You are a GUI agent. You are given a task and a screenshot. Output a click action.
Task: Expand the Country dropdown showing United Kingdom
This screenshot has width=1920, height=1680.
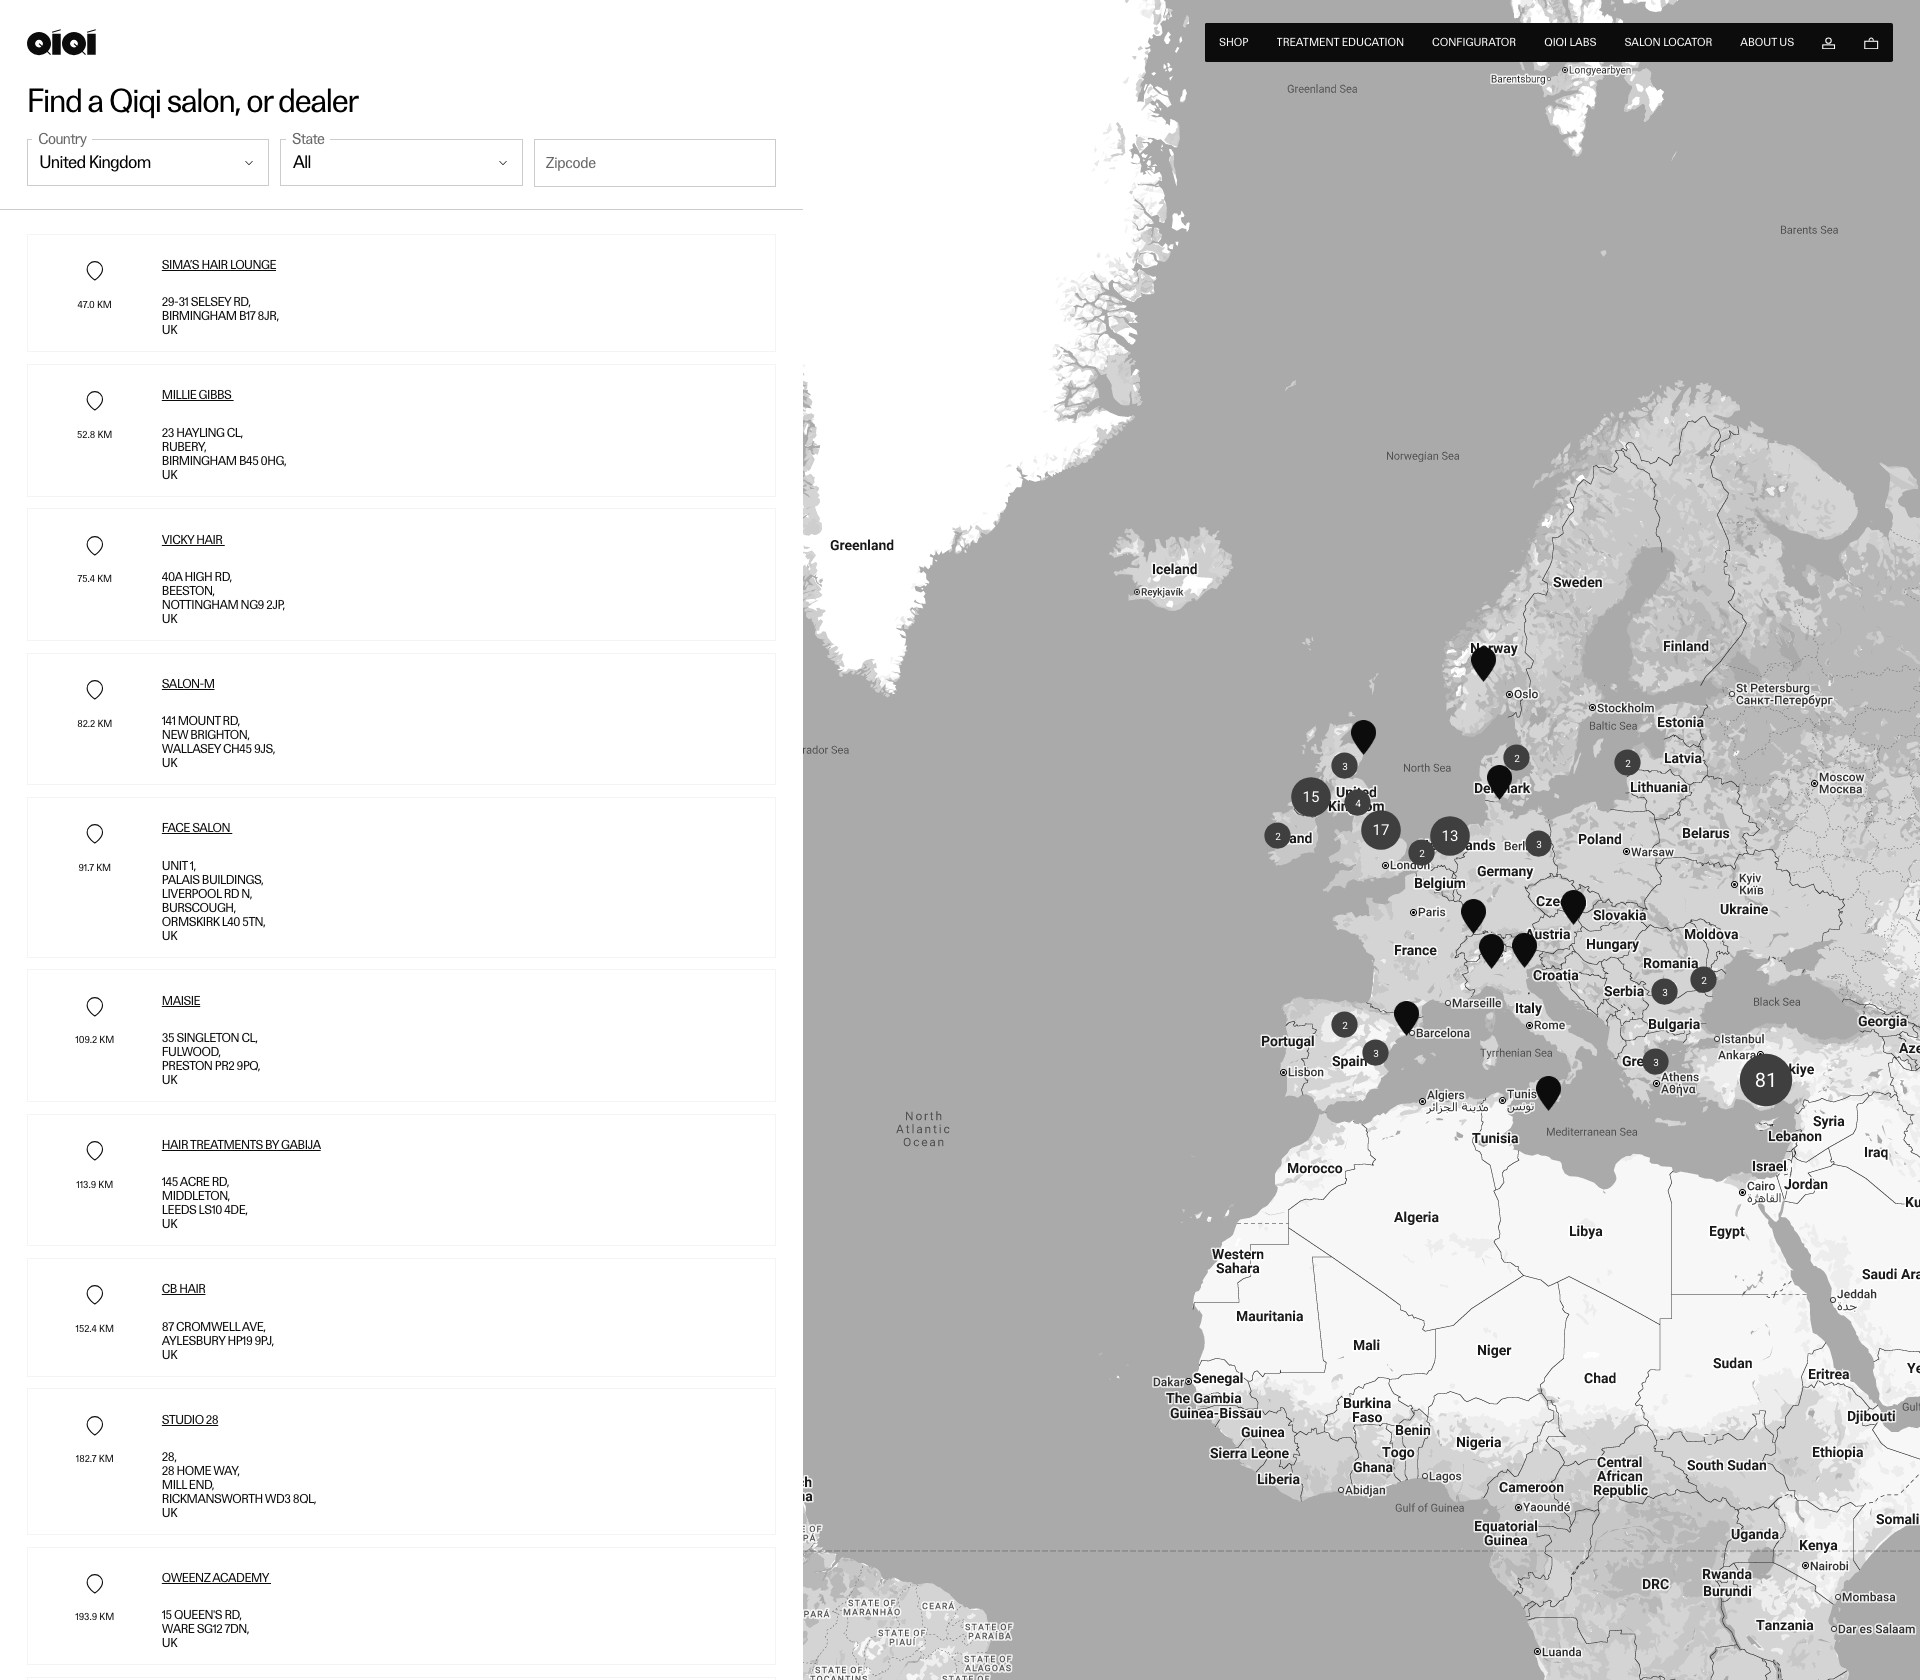(x=148, y=162)
